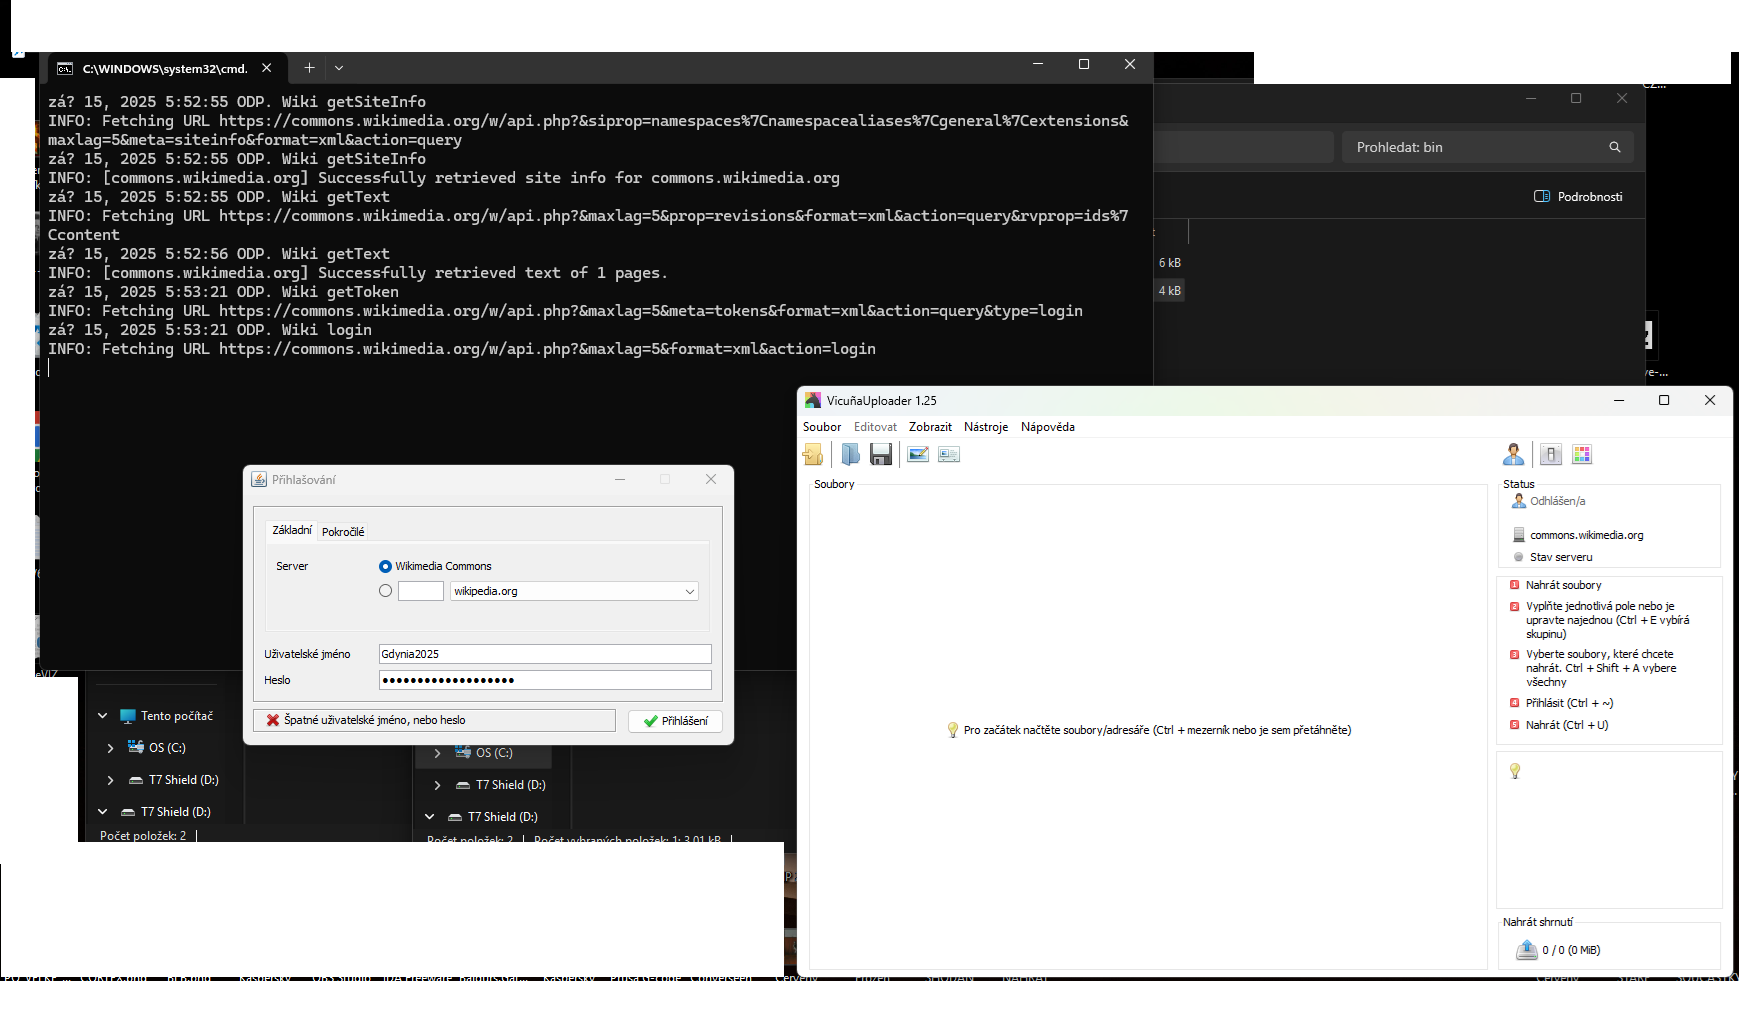The image size is (1752, 1019).
Task: Open the wikipedia.org server dropdown
Action: click(689, 591)
